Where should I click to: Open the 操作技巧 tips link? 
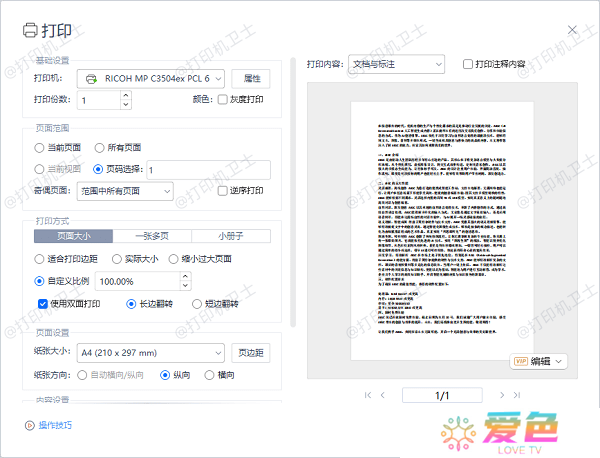pos(55,425)
